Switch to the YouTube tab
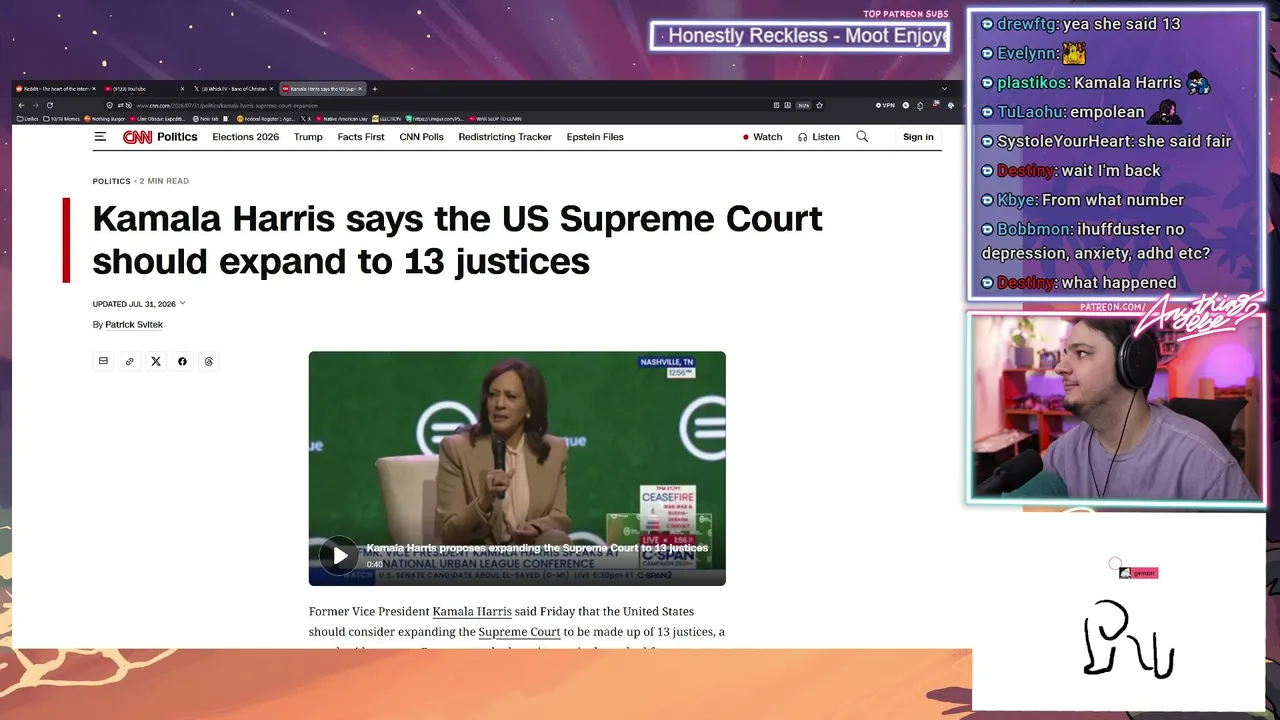The height and width of the screenshot is (720, 1280). tap(144, 89)
